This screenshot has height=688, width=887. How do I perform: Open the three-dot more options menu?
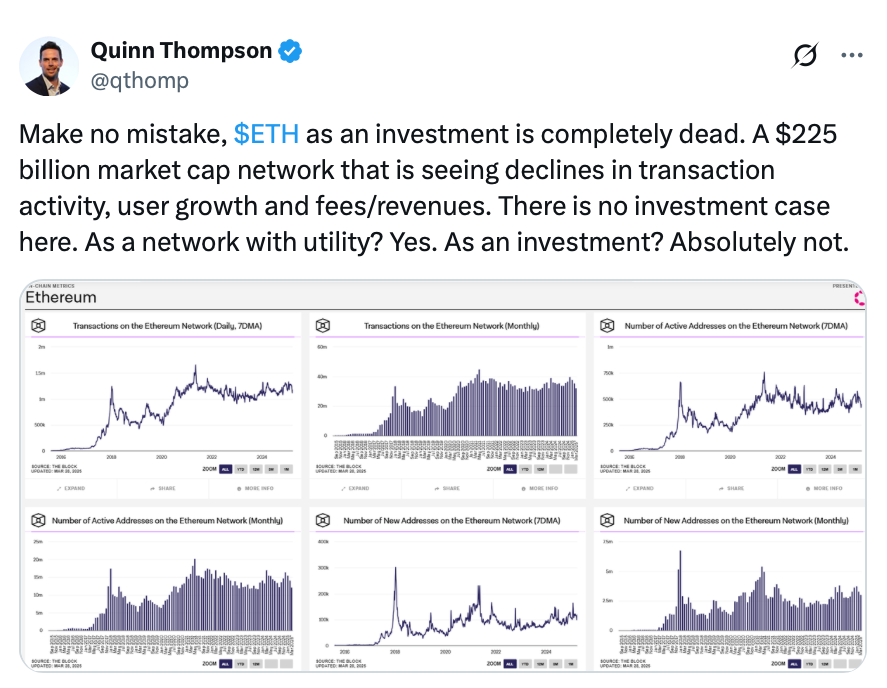click(851, 56)
